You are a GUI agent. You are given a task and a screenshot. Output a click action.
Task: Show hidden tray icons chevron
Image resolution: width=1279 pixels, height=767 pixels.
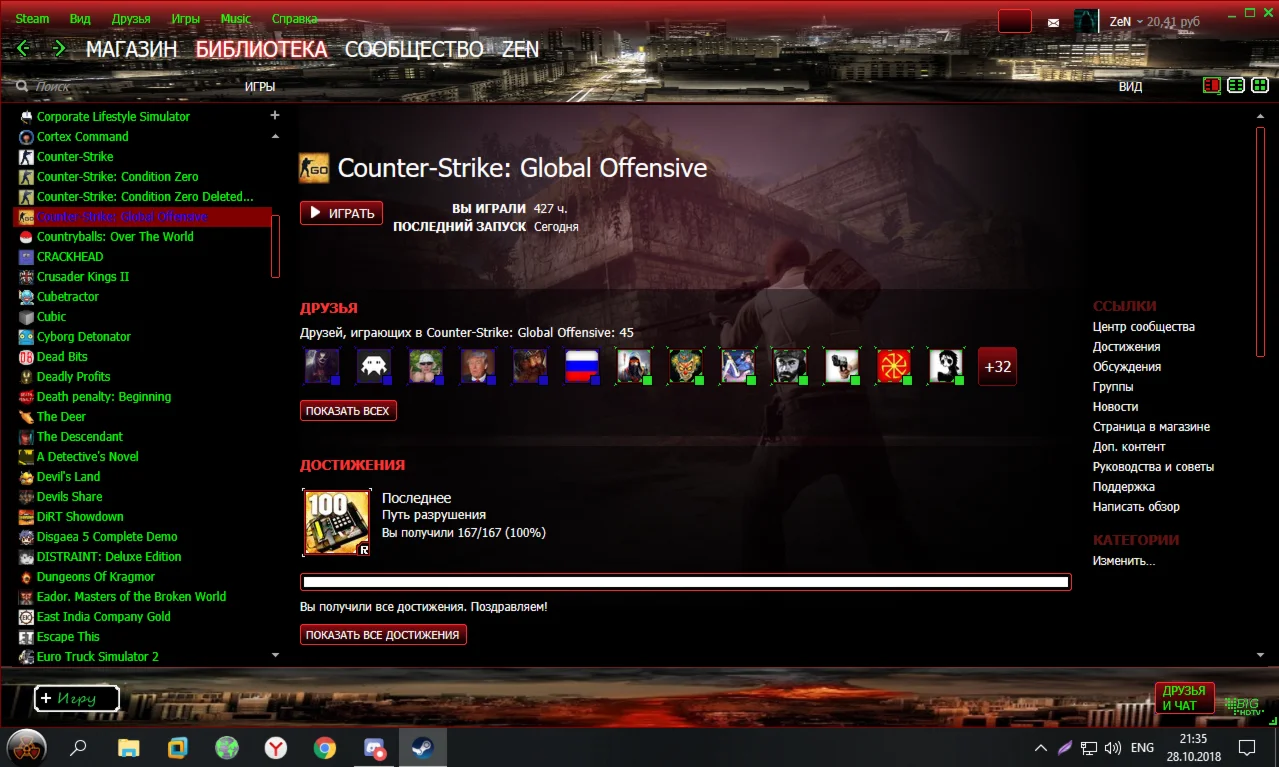[x=1041, y=747]
